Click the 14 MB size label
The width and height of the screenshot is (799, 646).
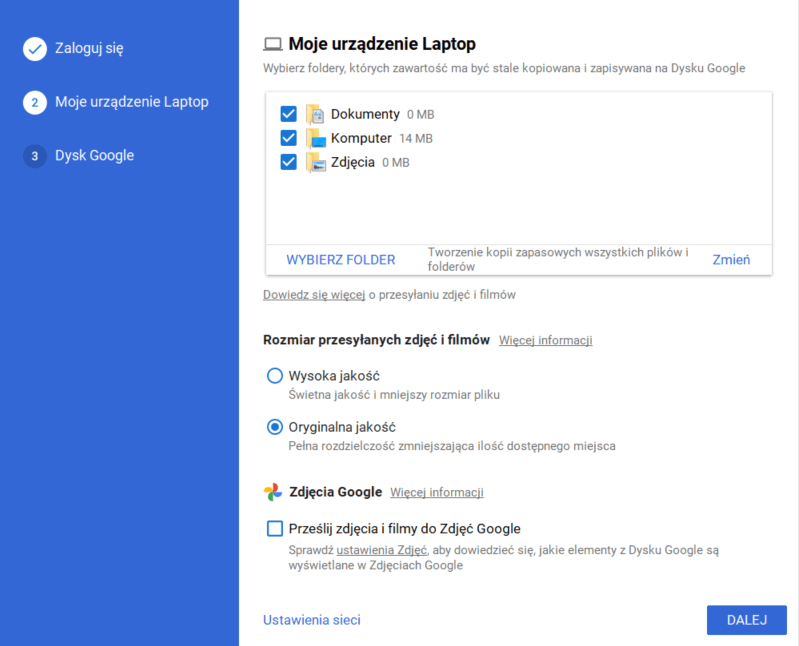416,139
